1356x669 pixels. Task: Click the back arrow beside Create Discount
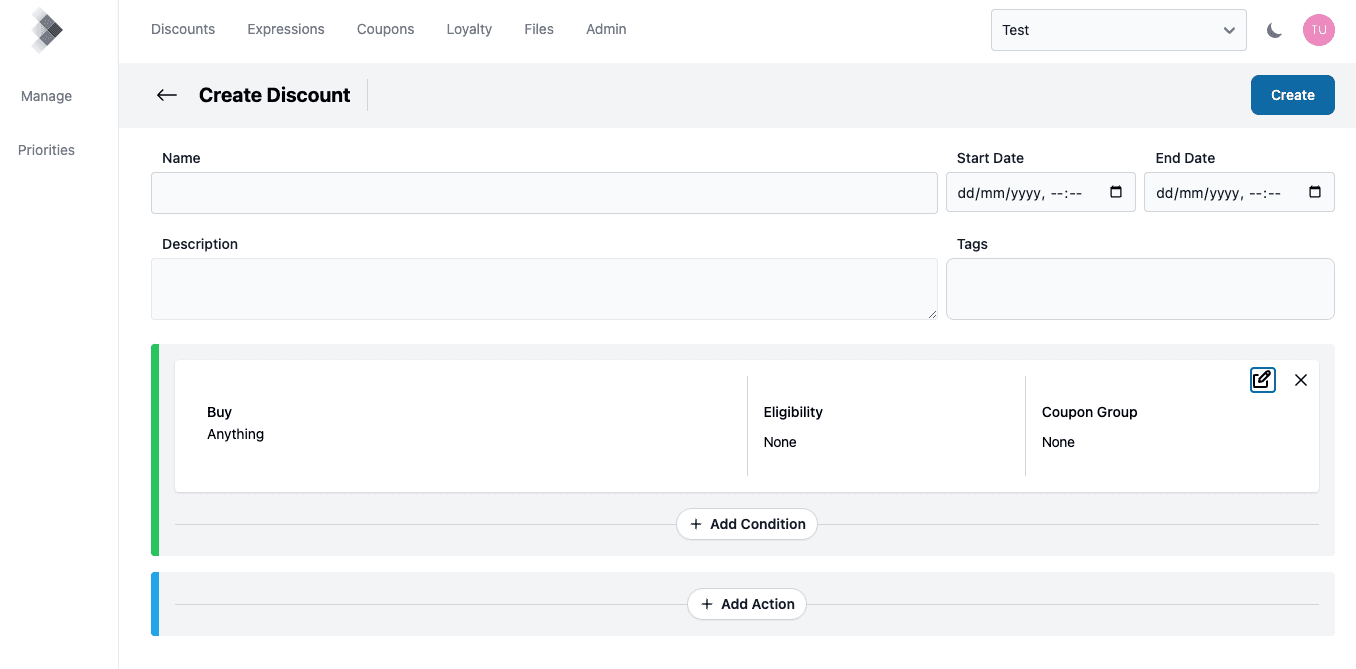167,95
